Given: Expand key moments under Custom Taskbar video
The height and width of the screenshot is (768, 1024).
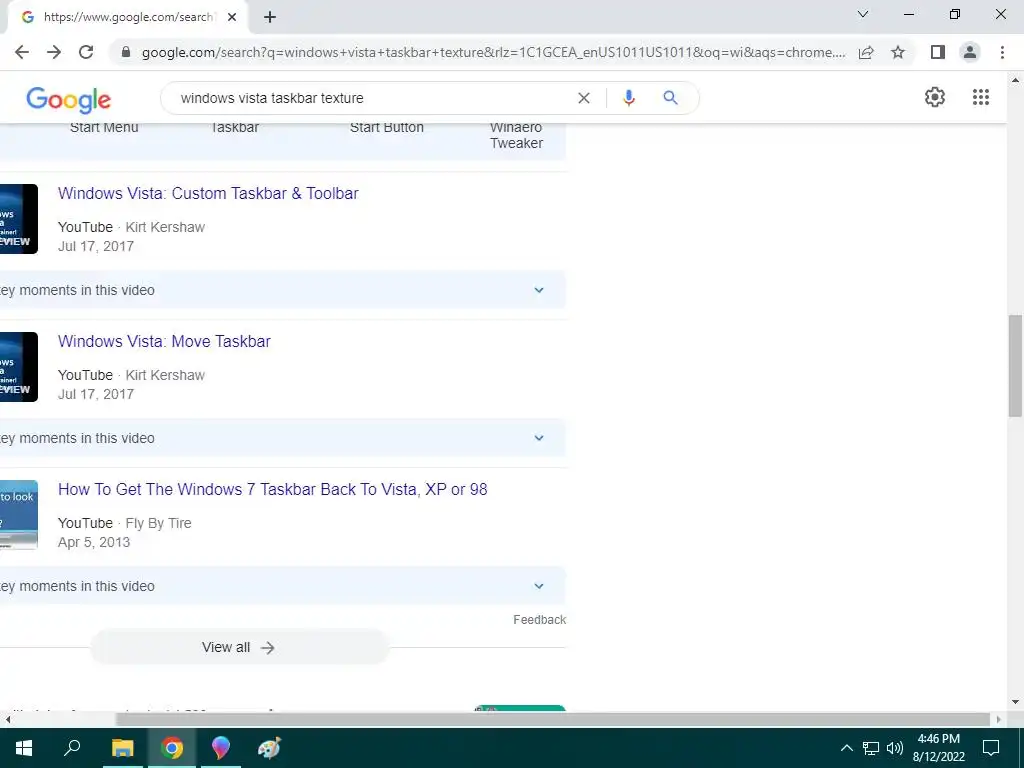Looking at the screenshot, I should (x=539, y=290).
